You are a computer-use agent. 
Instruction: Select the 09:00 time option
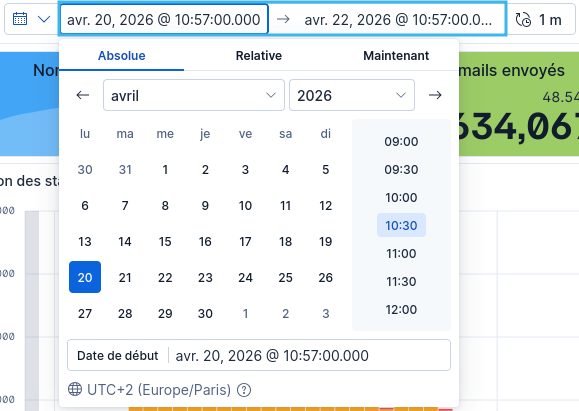point(401,141)
